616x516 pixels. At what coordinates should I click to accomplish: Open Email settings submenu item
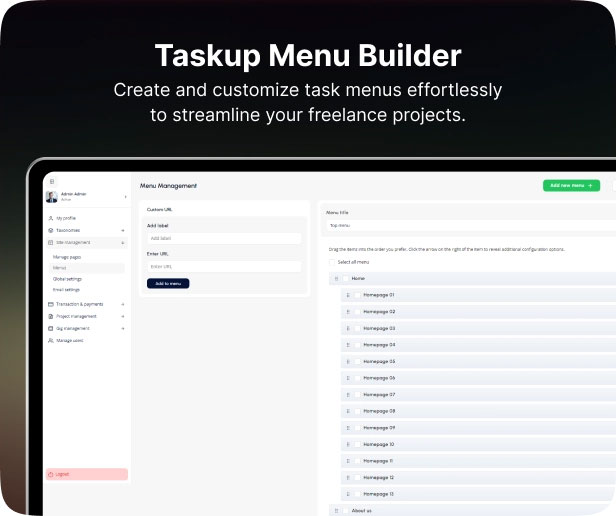[x=66, y=290]
